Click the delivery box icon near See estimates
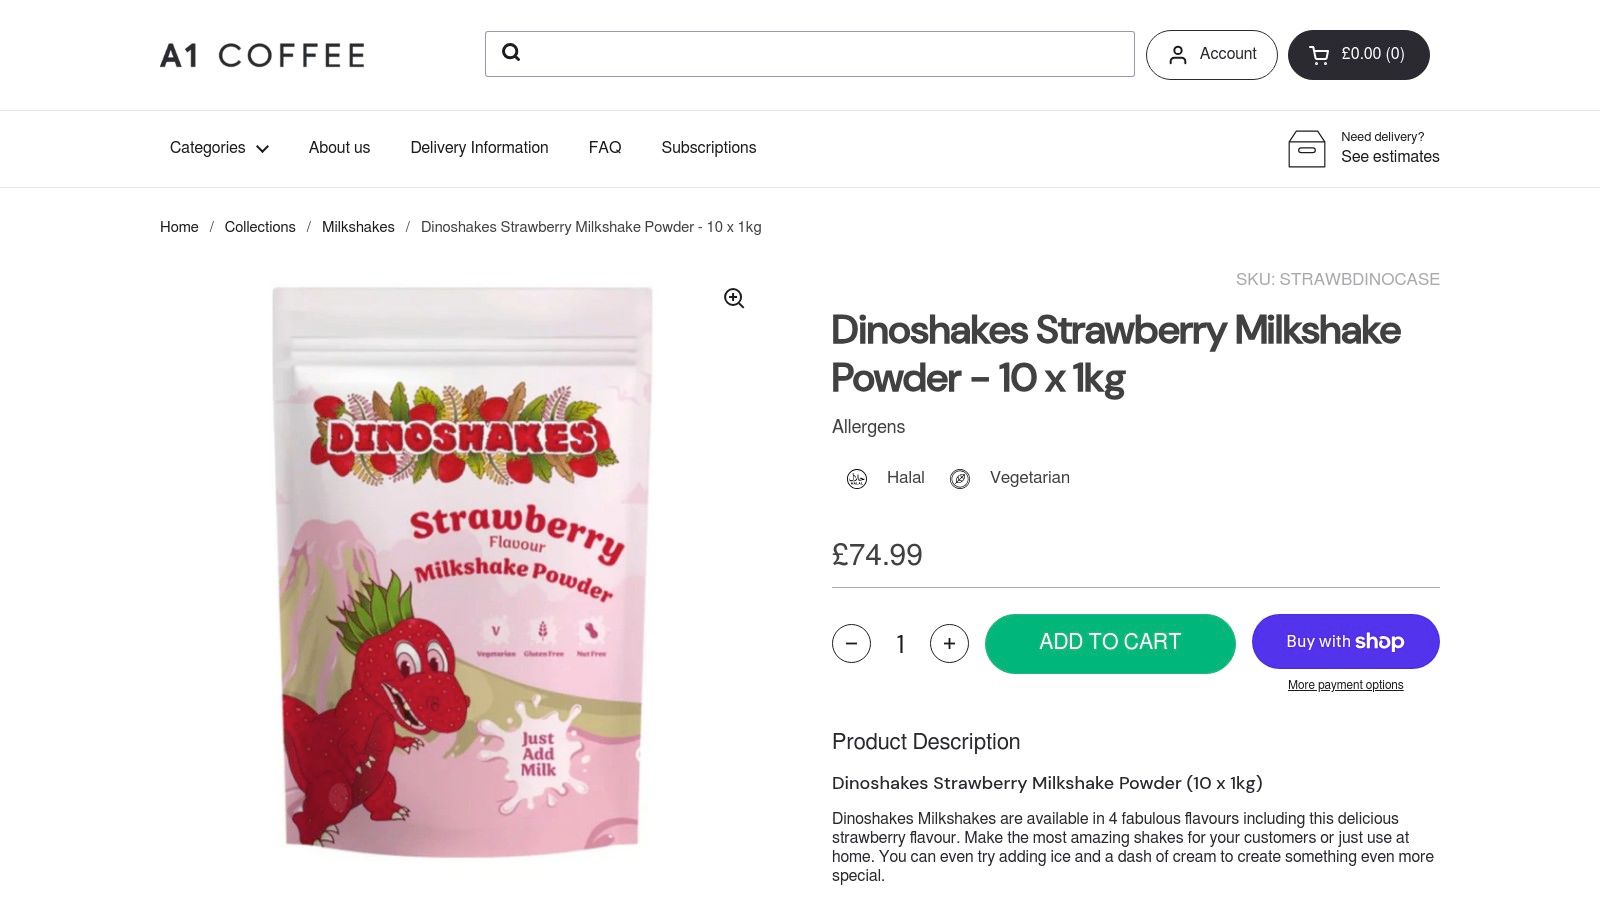The height and width of the screenshot is (900, 1600). point(1308,148)
